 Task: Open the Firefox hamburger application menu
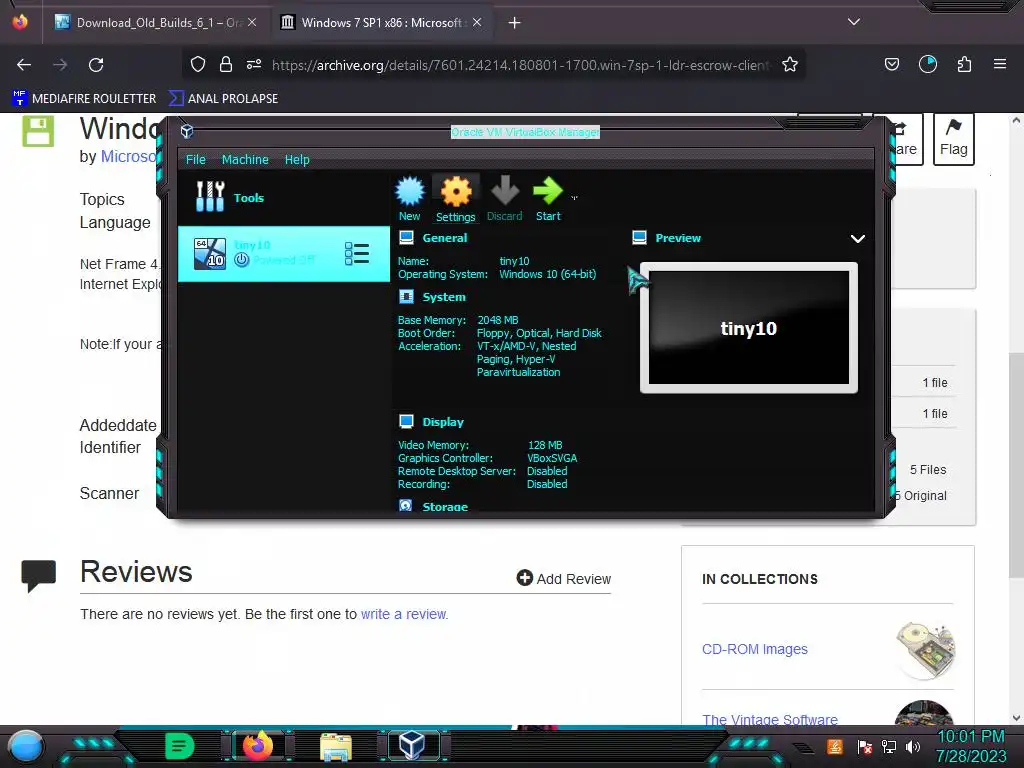pos(1000,64)
